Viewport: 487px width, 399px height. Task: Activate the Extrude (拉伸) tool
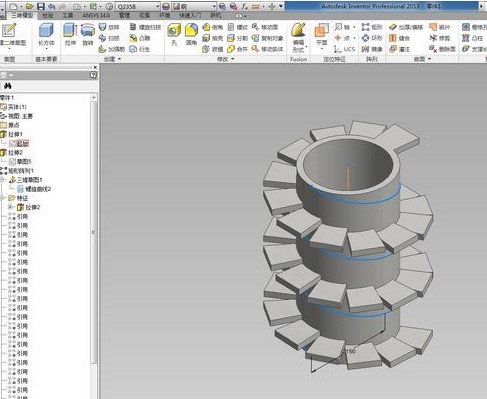(x=70, y=34)
